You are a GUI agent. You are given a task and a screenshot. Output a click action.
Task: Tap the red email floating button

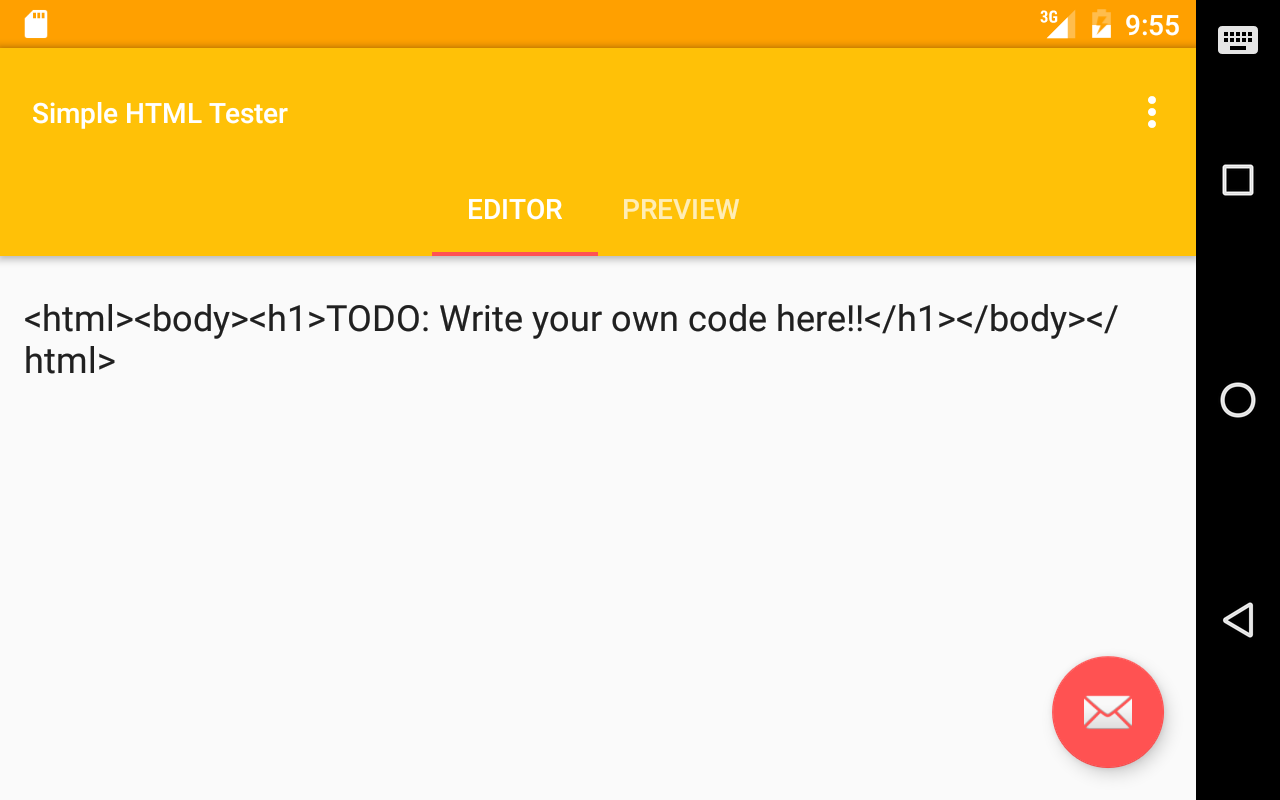(x=1107, y=712)
